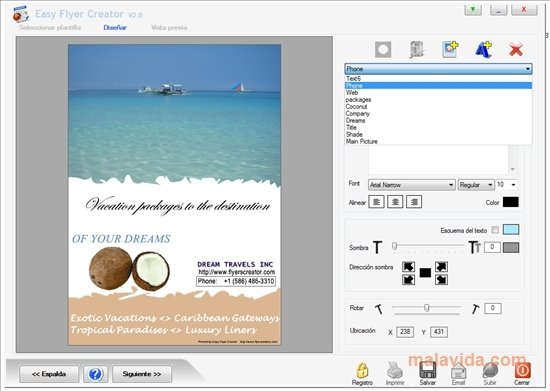Switch to Diseñar tab
Screen dimensions: 550x391
[115, 27]
